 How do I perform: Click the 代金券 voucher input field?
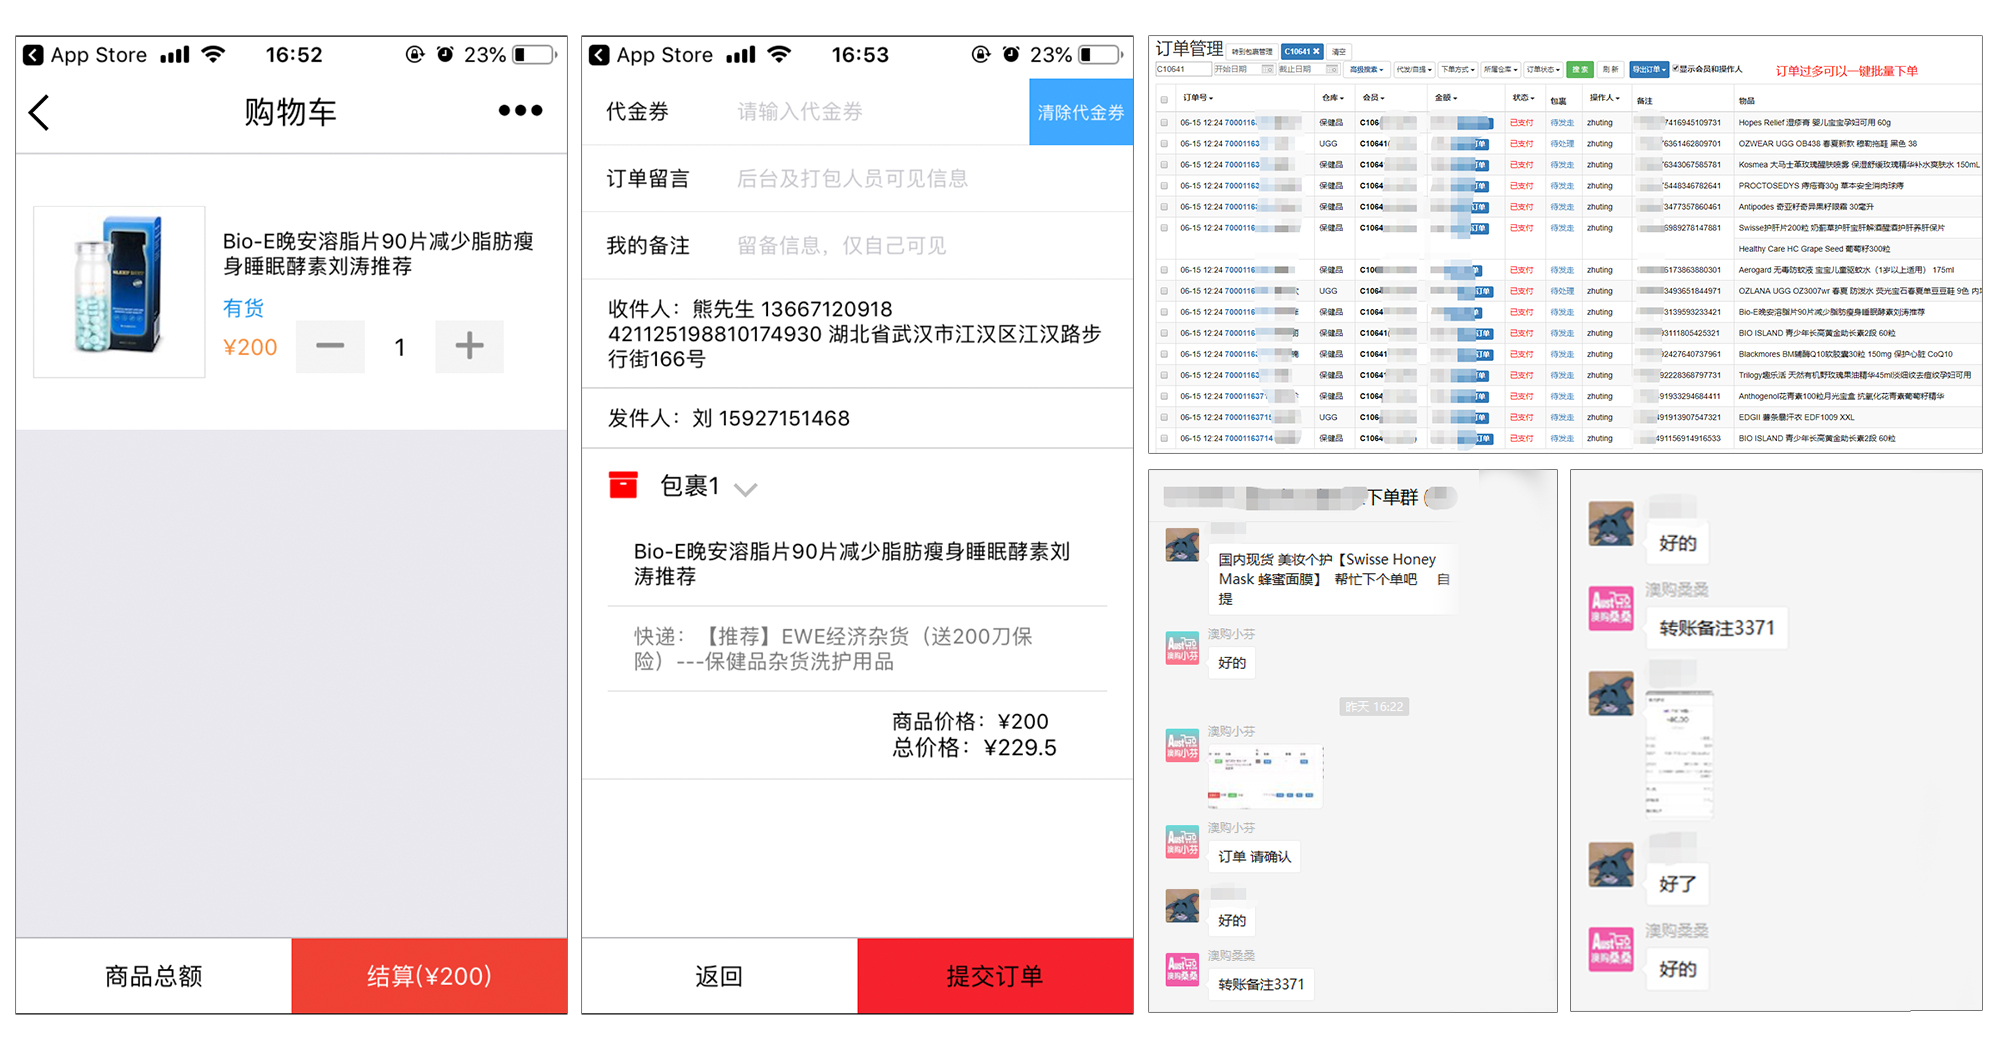(x=870, y=112)
